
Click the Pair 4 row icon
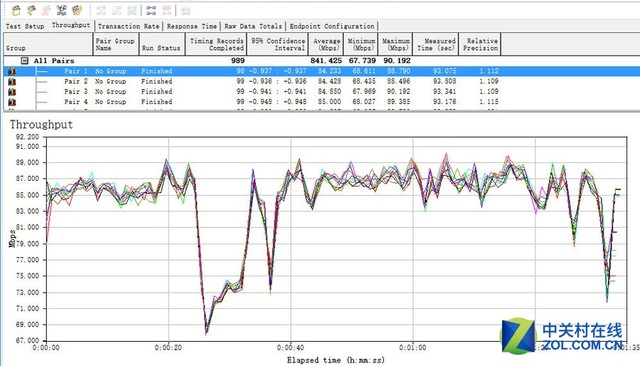click(x=12, y=102)
